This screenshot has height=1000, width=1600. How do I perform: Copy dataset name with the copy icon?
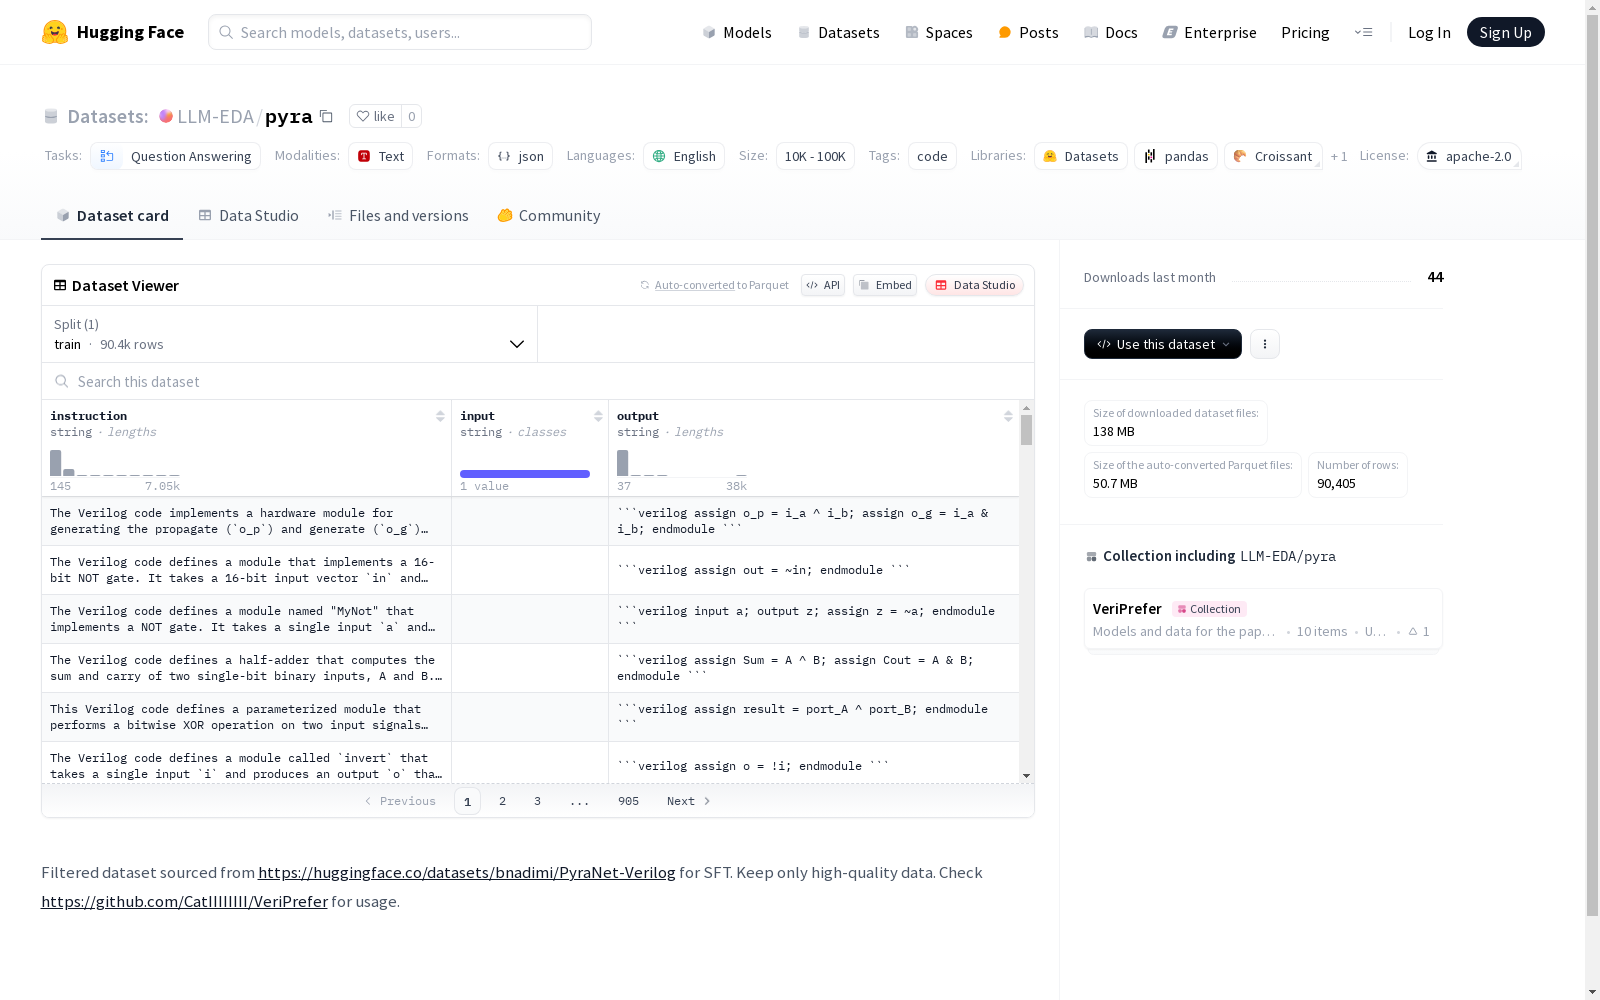[326, 116]
